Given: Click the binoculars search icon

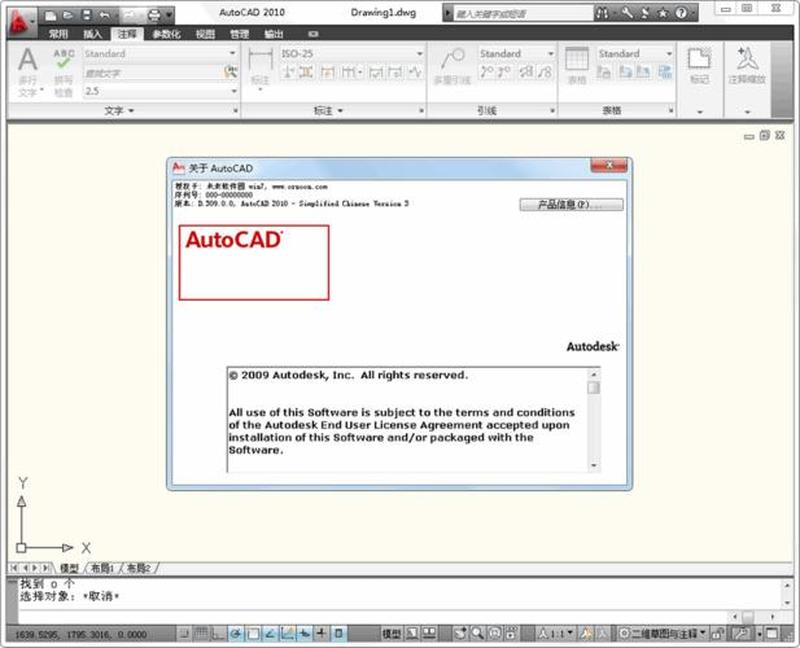Looking at the screenshot, I should (x=603, y=13).
